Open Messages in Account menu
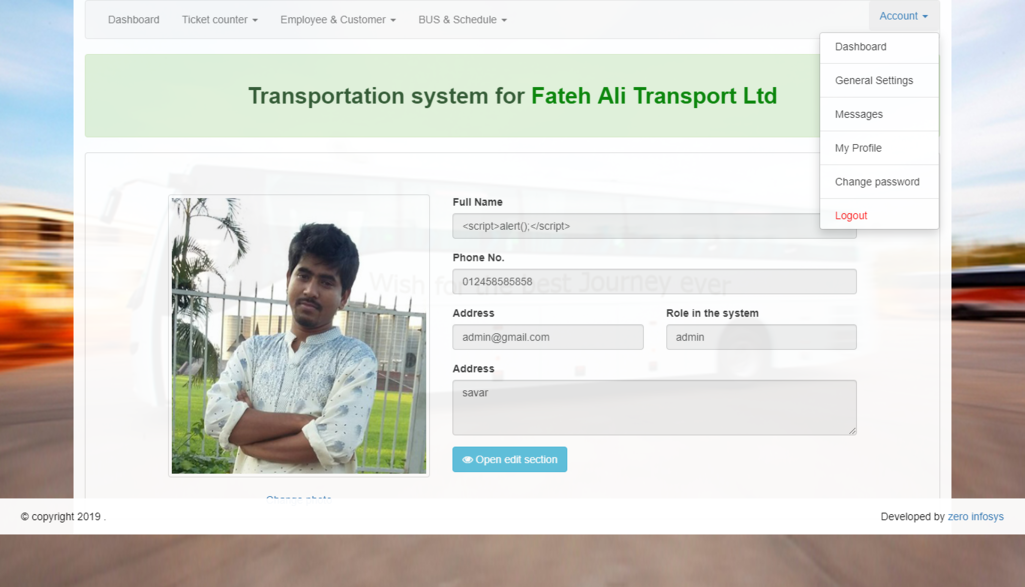This screenshot has height=587, width=1025. [x=858, y=115]
